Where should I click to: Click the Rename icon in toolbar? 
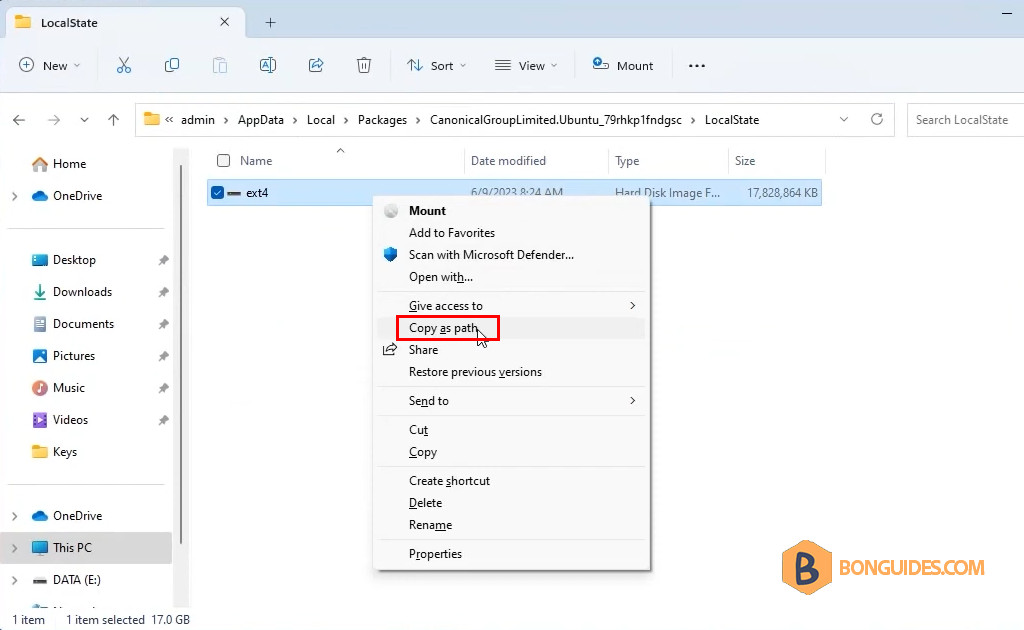tap(268, 65)
